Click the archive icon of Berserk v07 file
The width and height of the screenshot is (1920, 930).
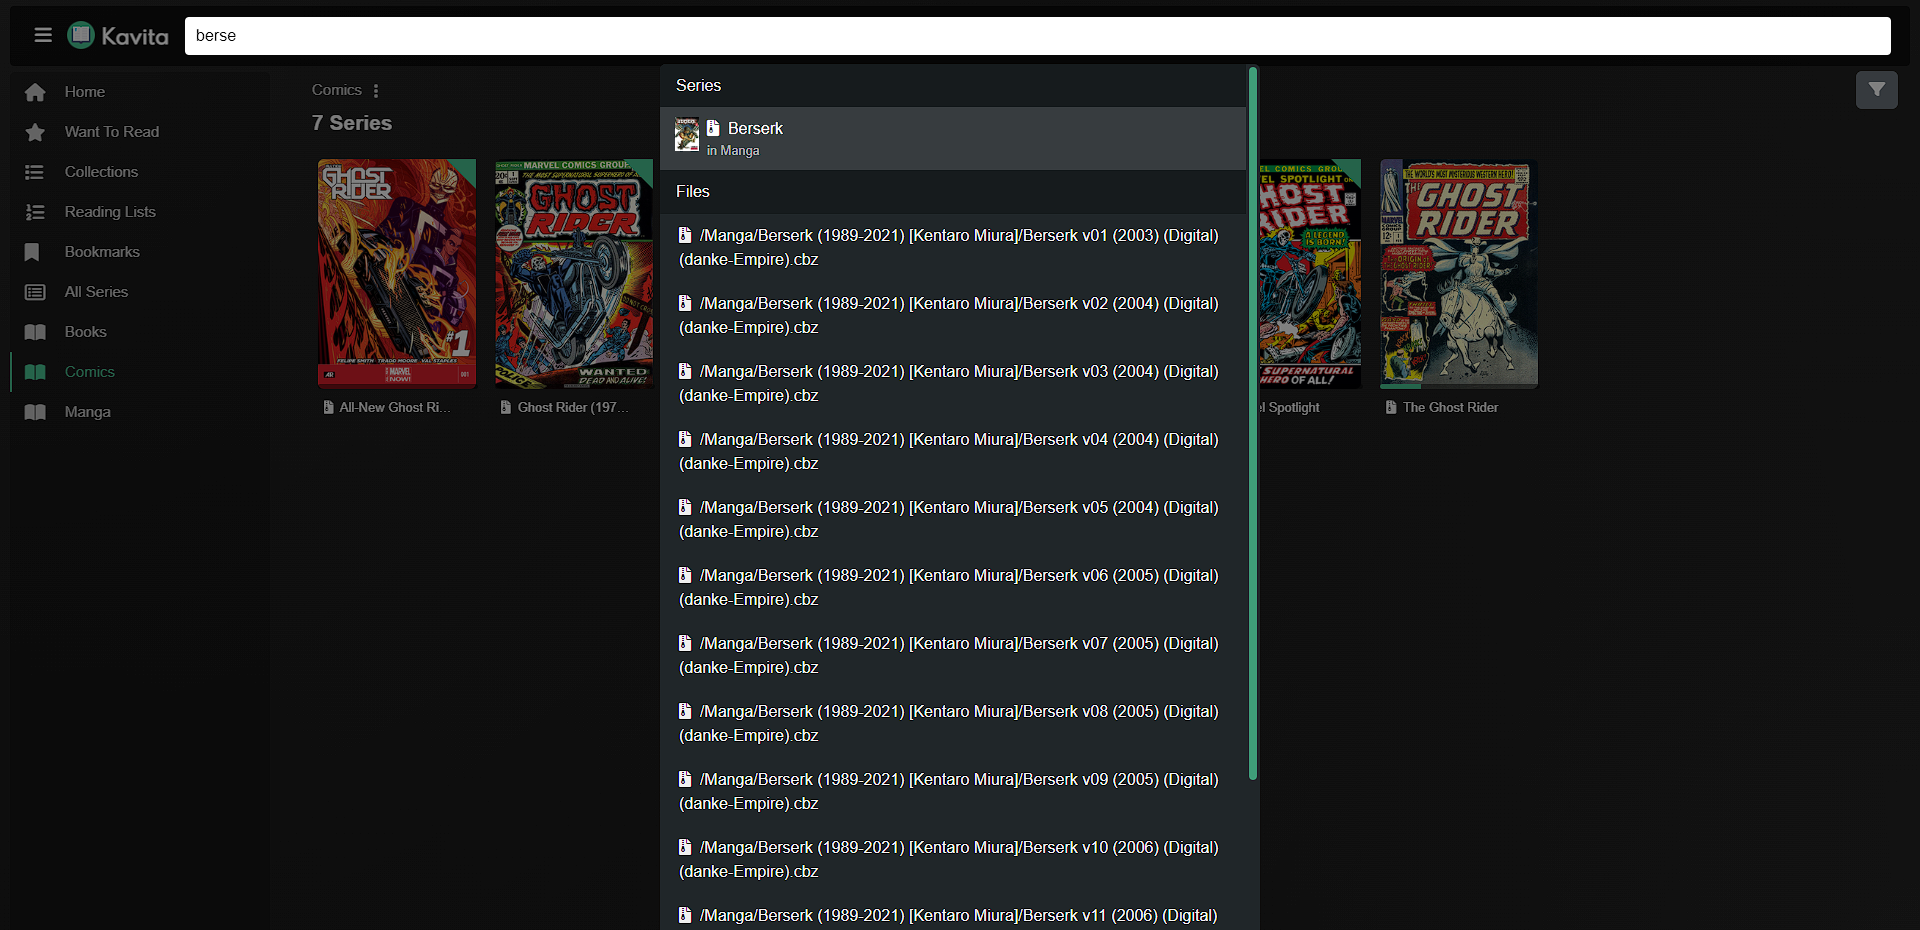[685, 643]
